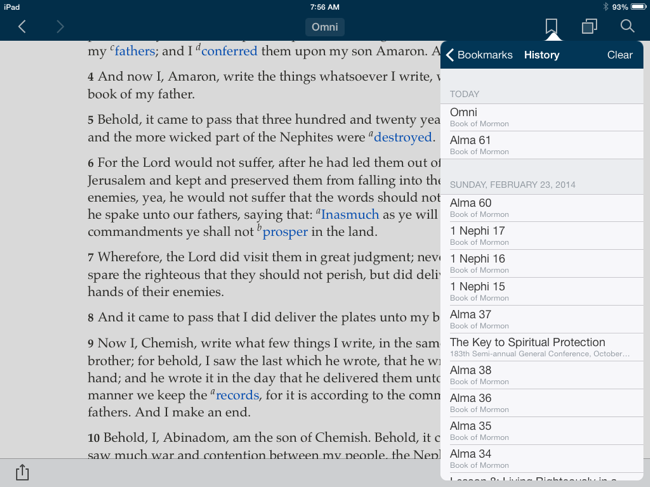Open Alma 38 history entry
The width and height of the screenshot is (650, 487).
click(542, 375)
